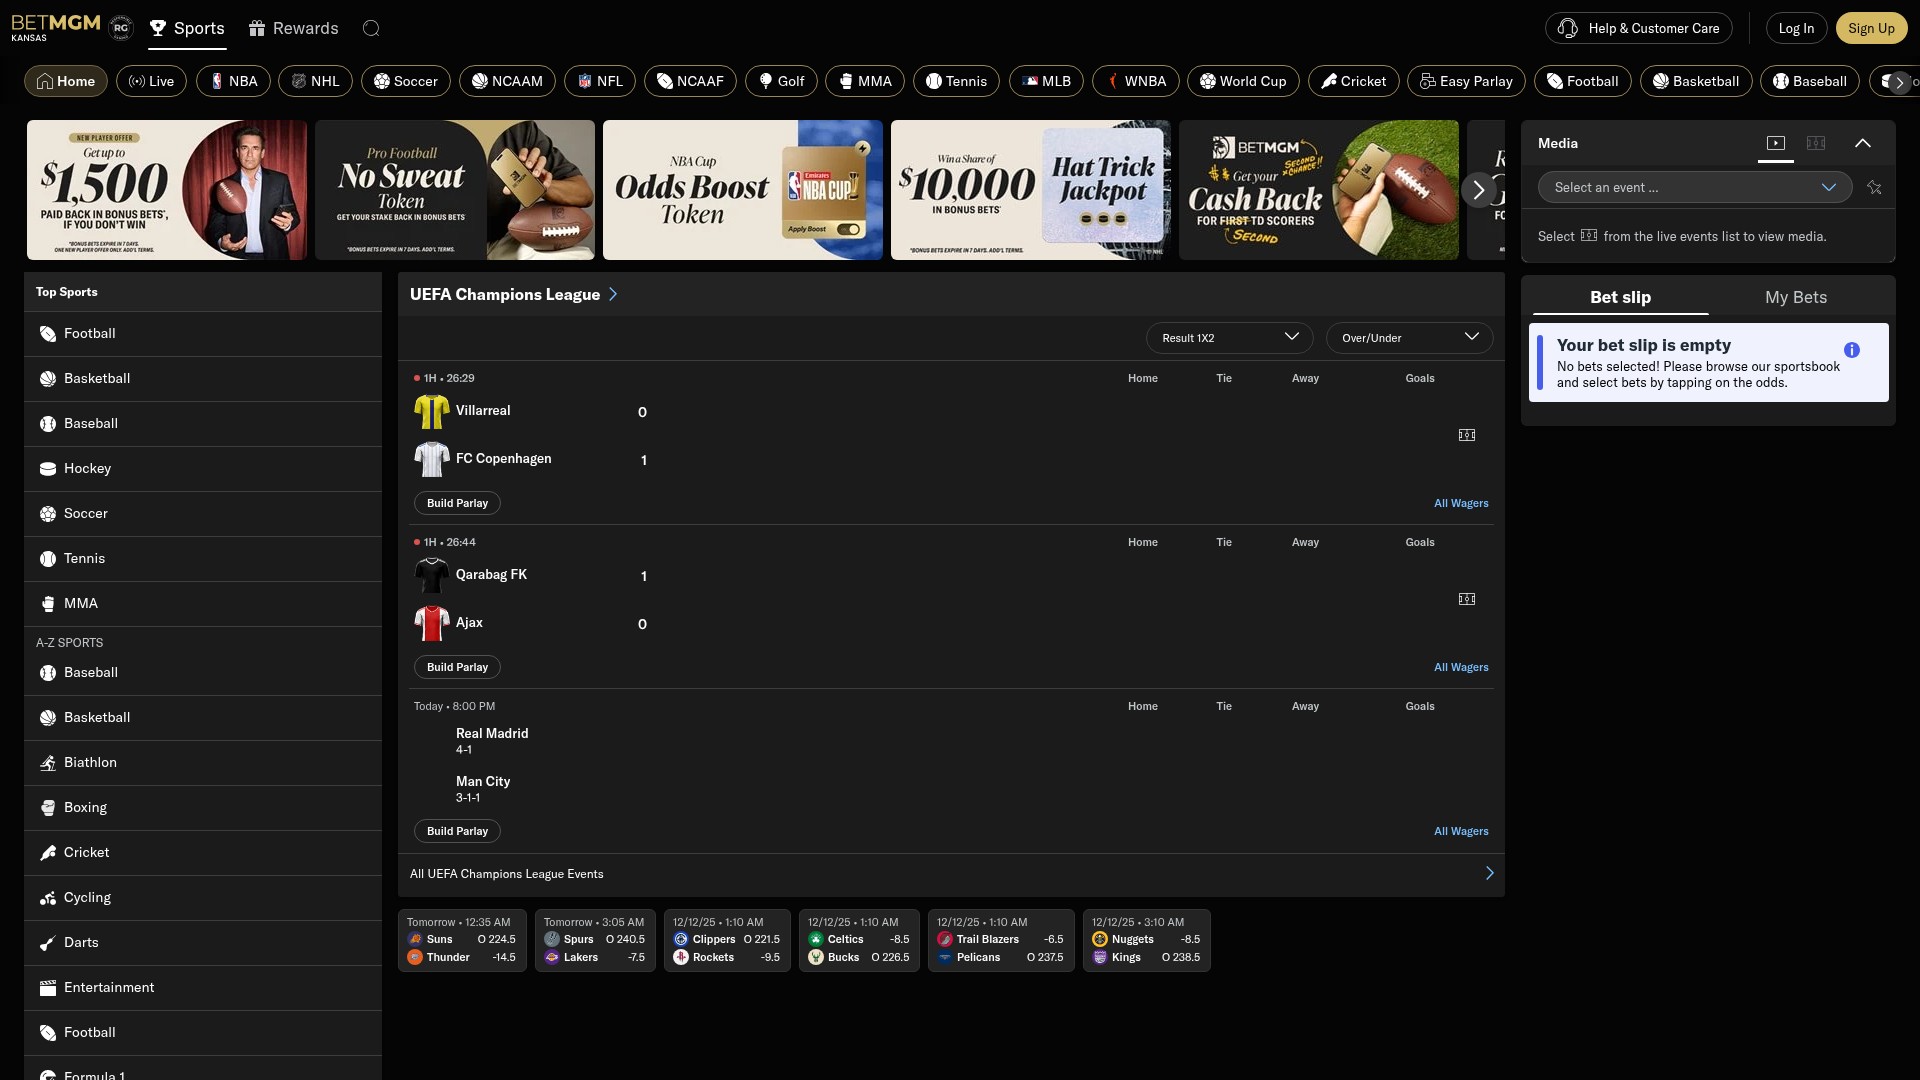
Task: Open All Wagers for Qarabag FK vs Ajax
Action: tap(1461, 667)
